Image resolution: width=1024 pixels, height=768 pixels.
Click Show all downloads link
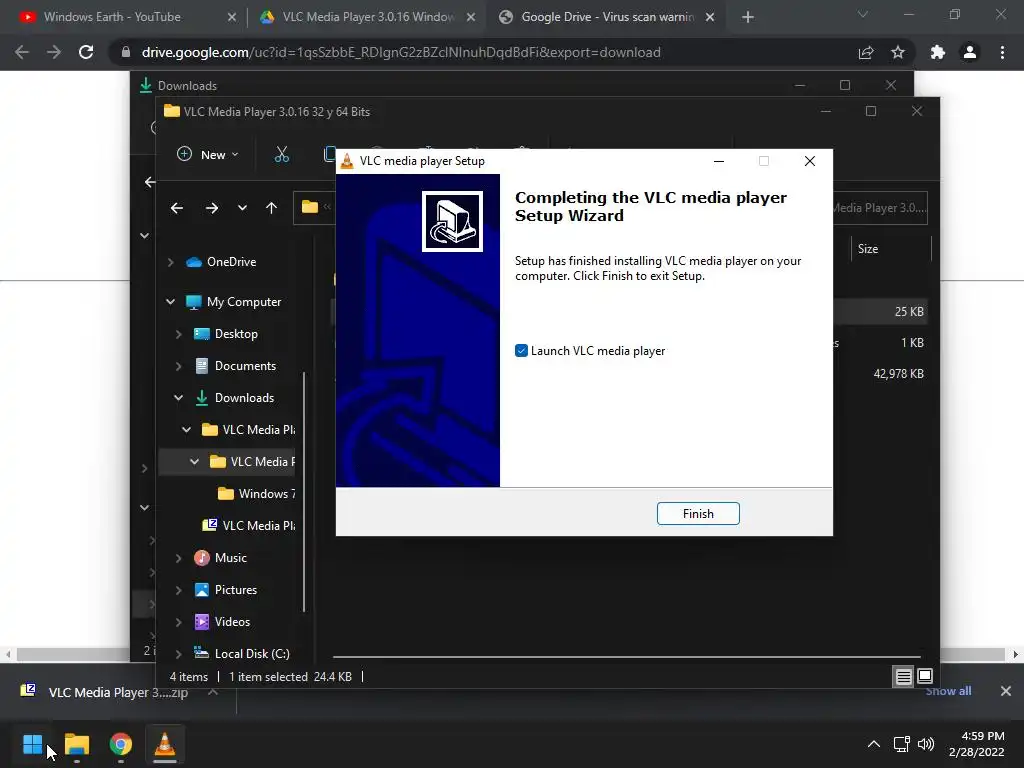point(948,691)
